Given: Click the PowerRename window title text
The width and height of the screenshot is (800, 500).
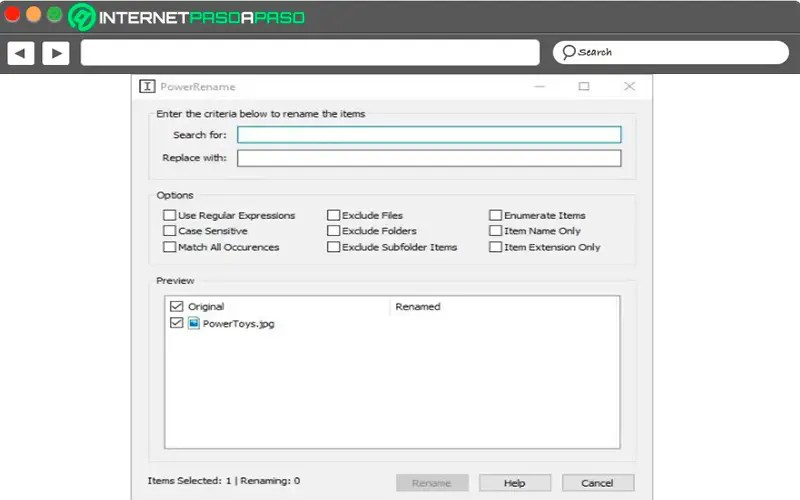Looking at the screenshot, I should [198, 87].
